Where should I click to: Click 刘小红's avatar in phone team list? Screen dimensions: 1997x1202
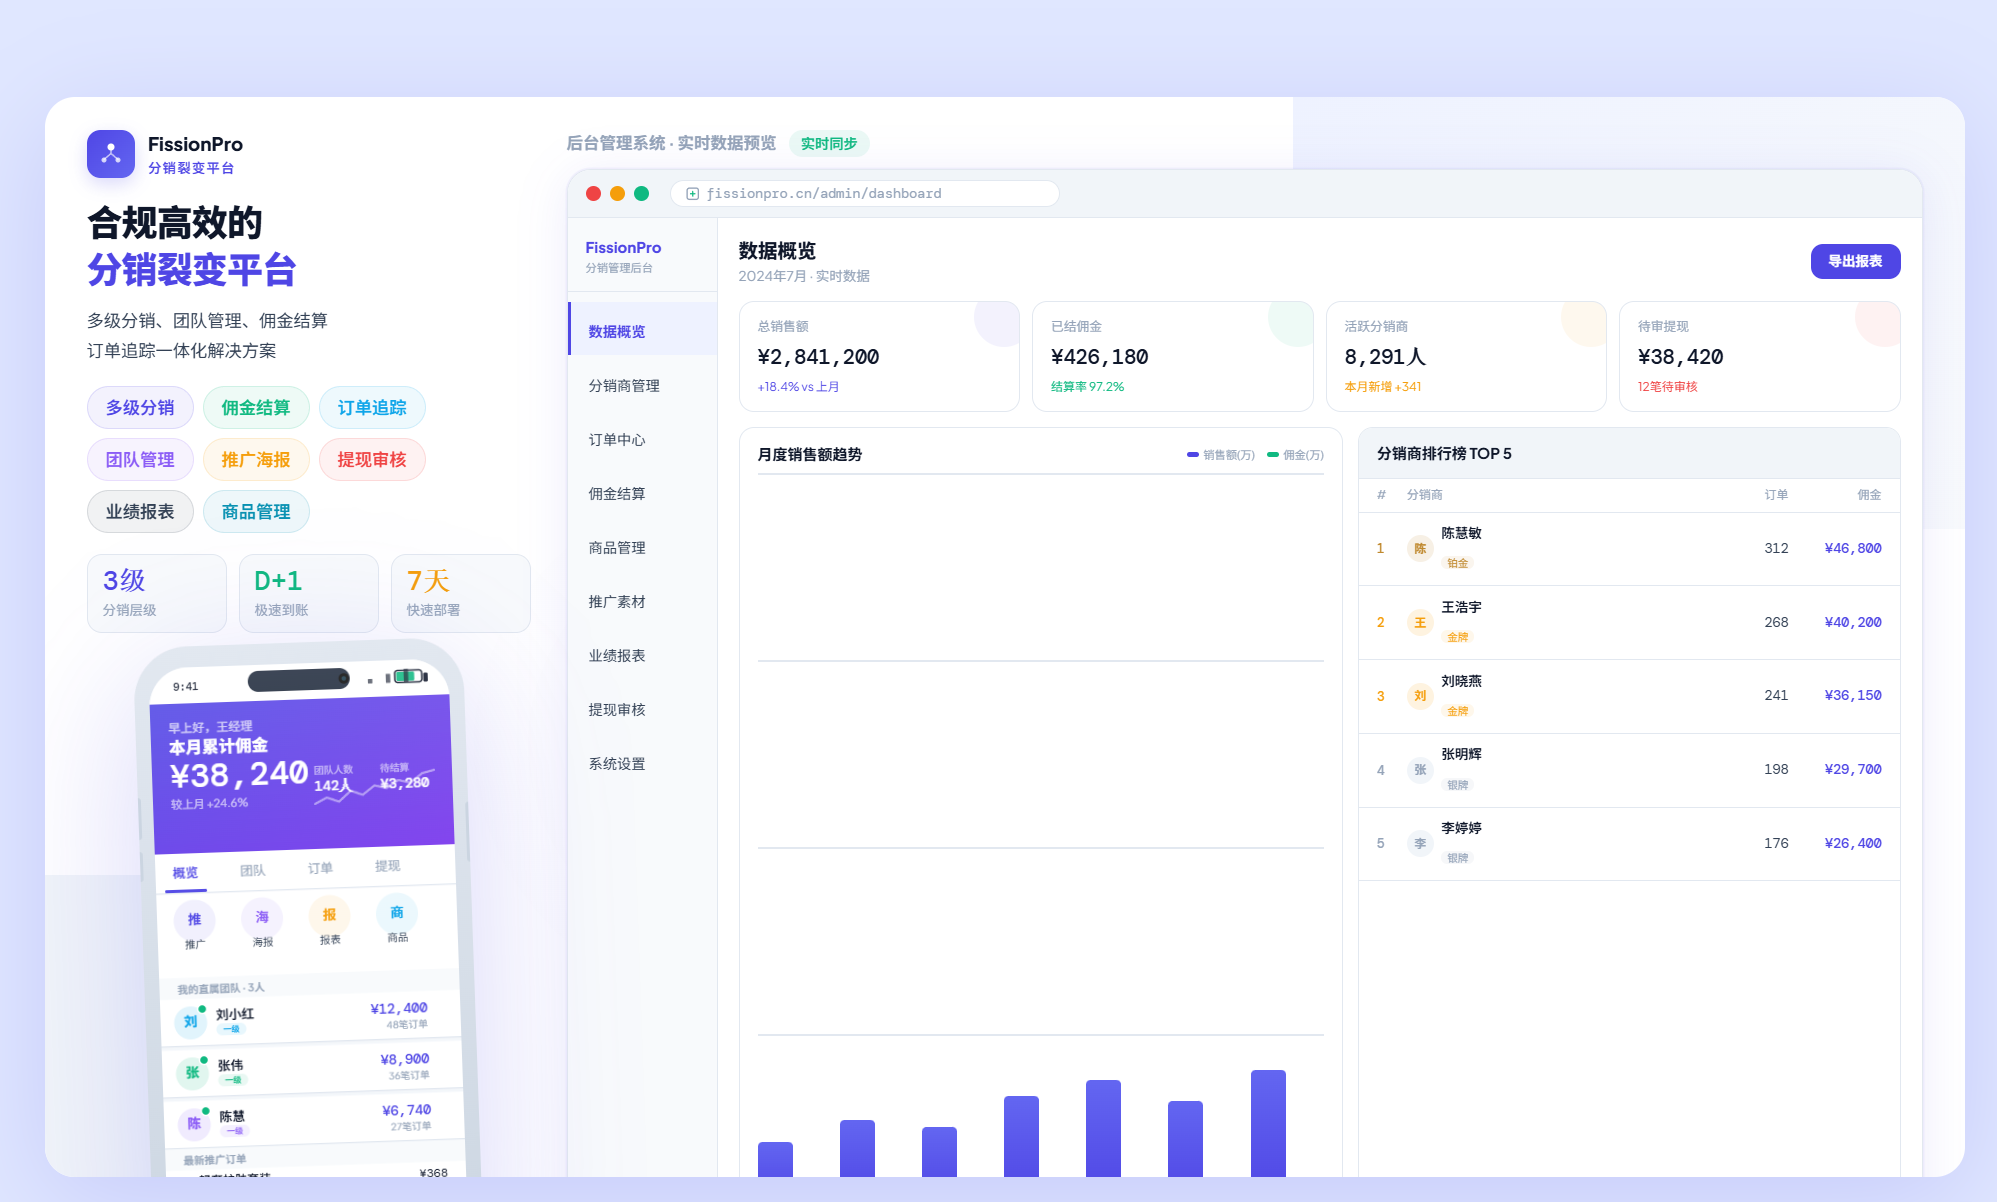point(190,1021)
